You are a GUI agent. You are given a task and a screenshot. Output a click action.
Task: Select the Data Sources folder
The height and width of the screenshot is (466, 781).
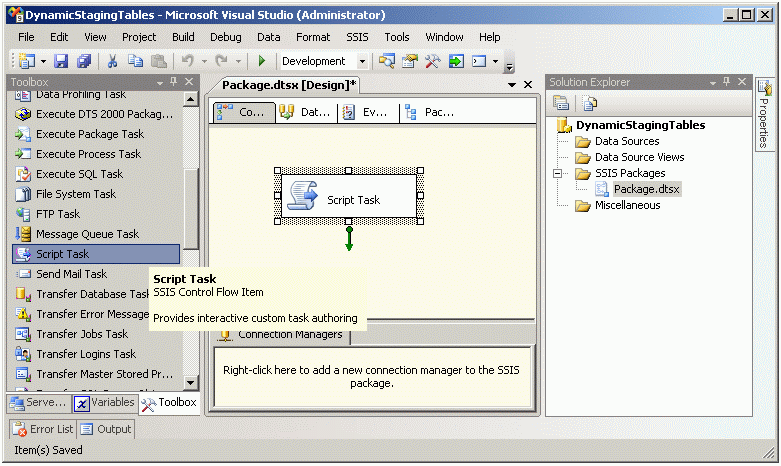[x=627, y=141]
